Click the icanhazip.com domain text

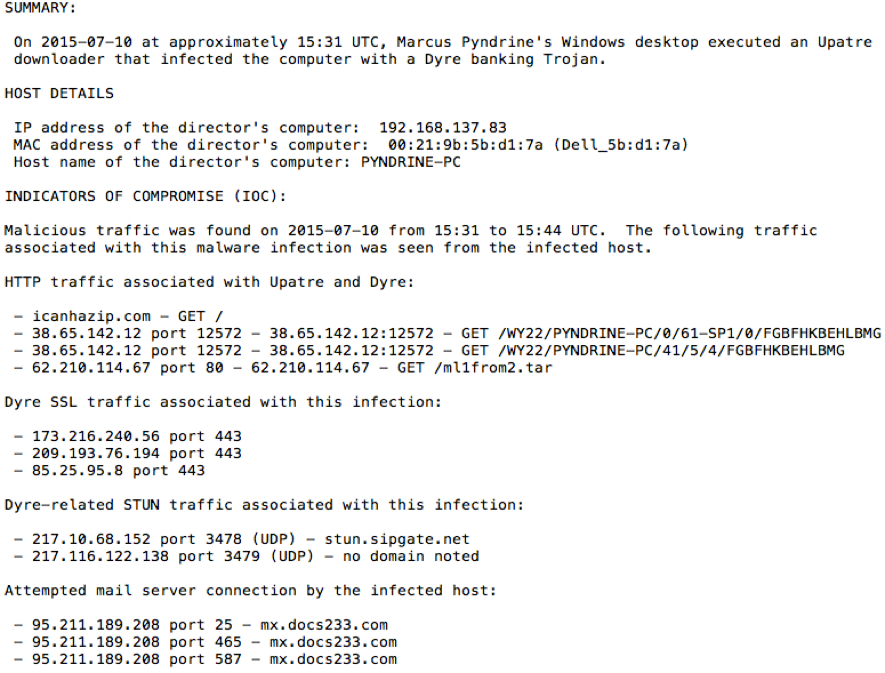[91, 316]
